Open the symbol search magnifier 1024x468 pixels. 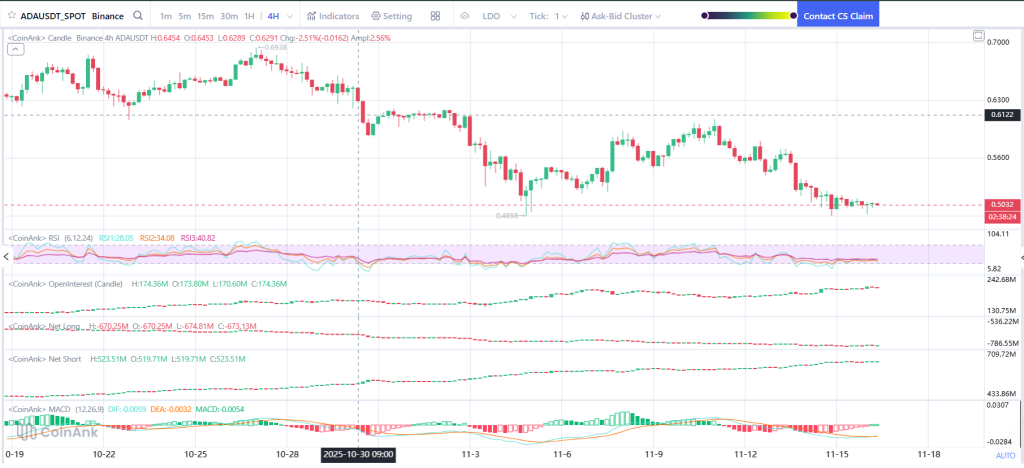point(137,17)
